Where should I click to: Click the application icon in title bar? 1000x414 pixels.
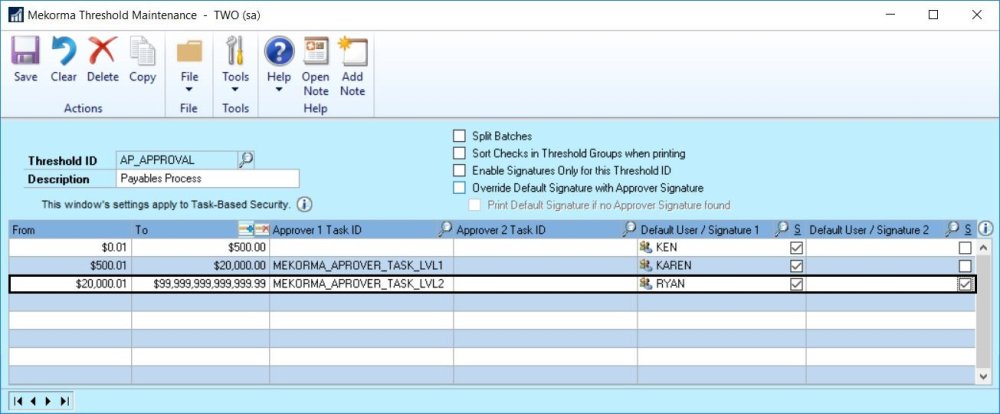click(x=16, y=15)
